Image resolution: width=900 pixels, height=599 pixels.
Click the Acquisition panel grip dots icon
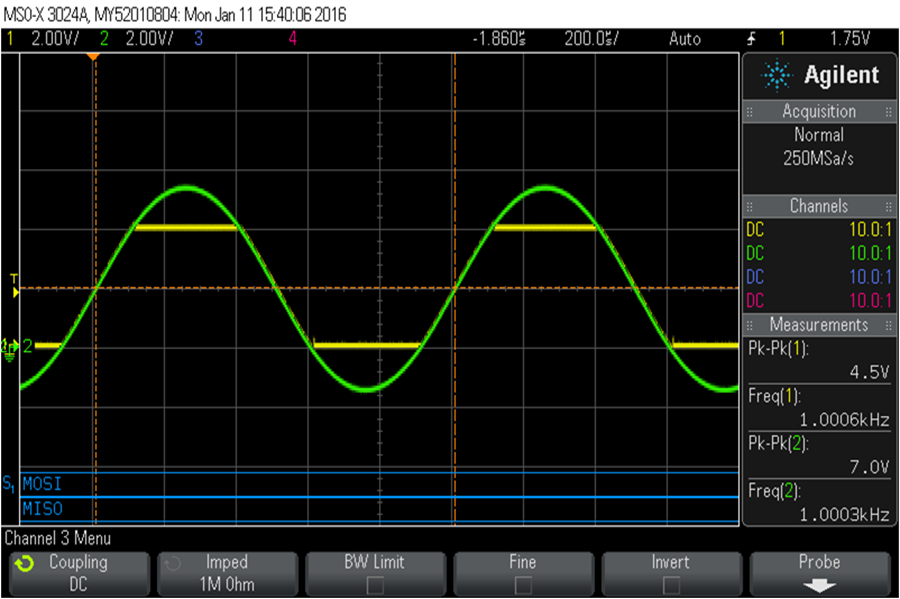click(x=749, y=112)
